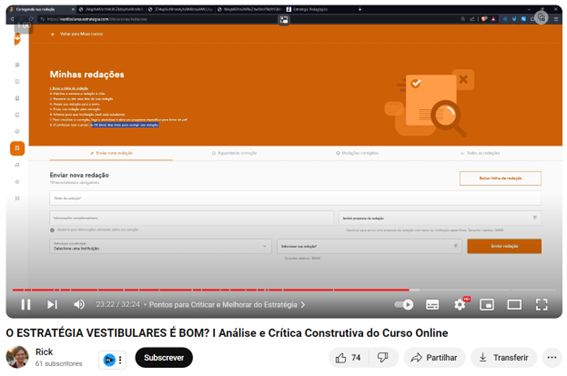Screen dimensions: 567x376
Task: Click the Título da redação input field
Action: tap(295, 198)
